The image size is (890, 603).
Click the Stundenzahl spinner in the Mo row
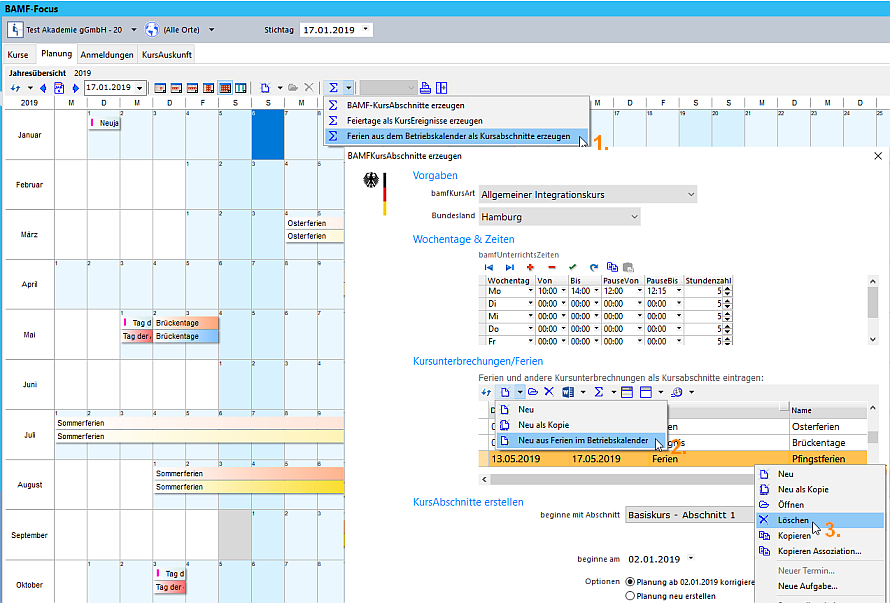pyautogui.click(x=727, y=291)
